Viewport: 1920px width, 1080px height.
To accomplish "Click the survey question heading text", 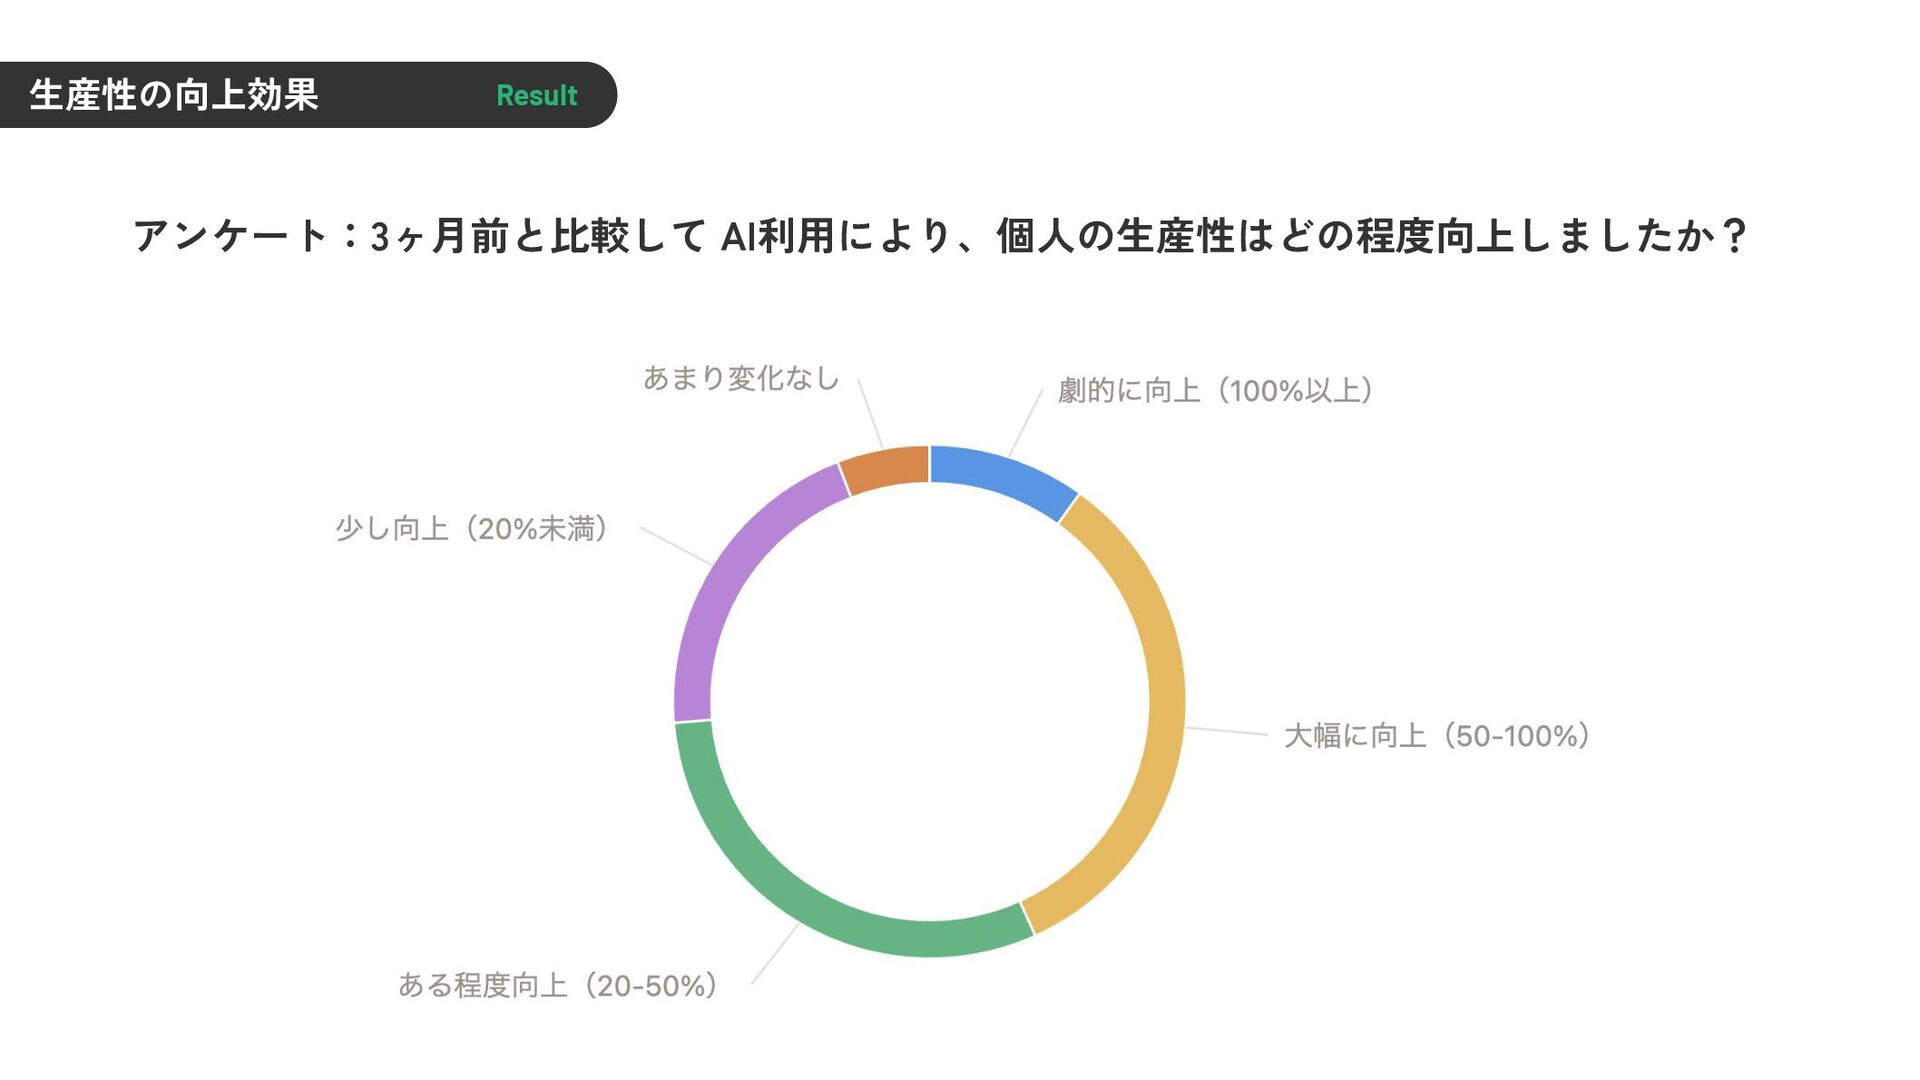I will coord(940,236).
